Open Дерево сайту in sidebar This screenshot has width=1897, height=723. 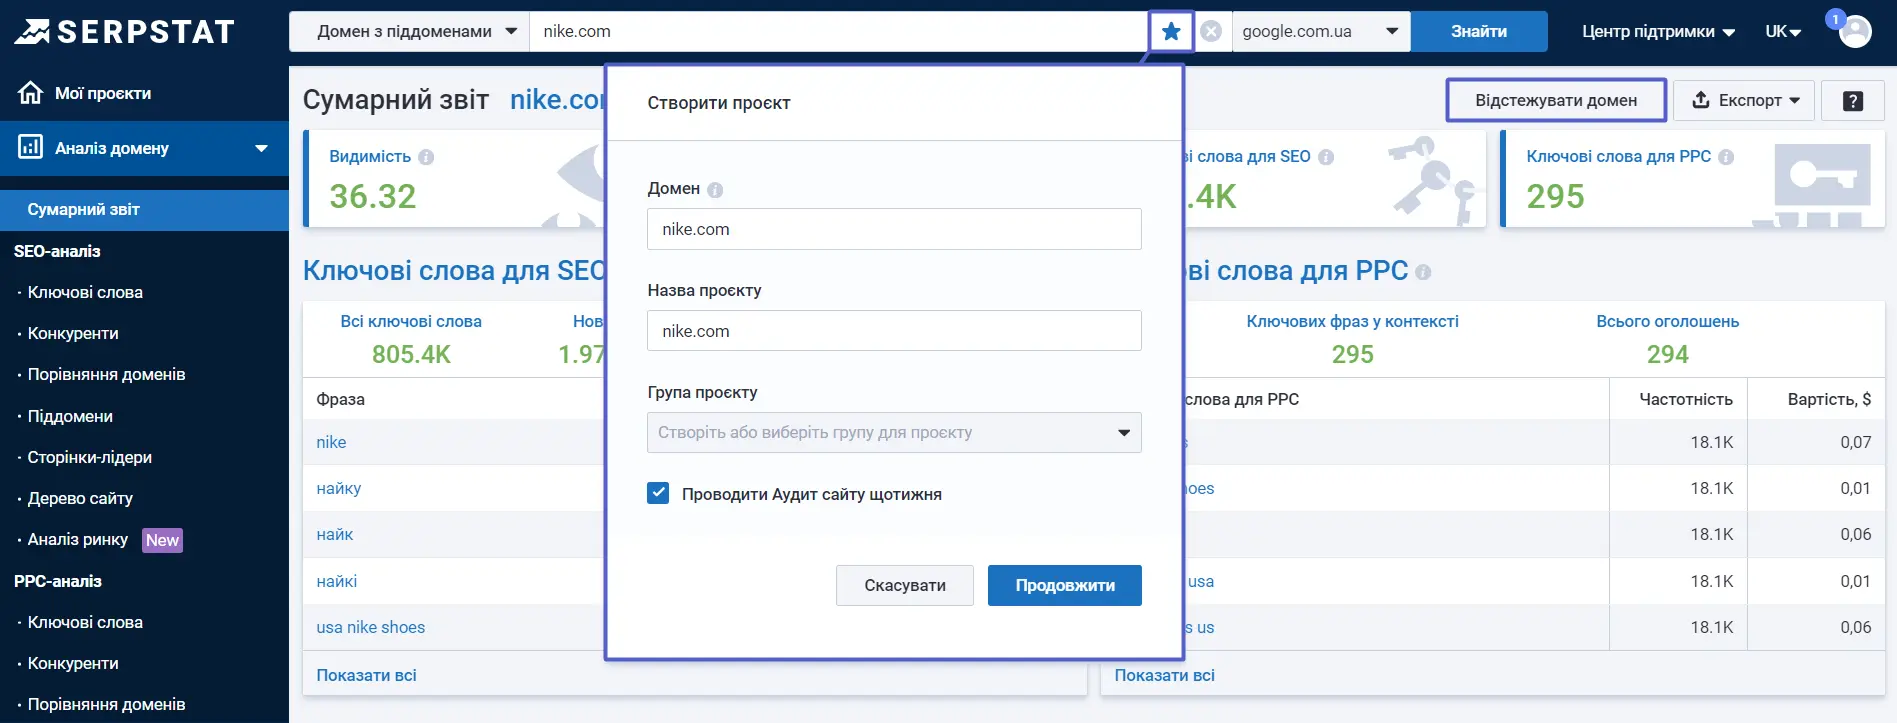point(80,499)
